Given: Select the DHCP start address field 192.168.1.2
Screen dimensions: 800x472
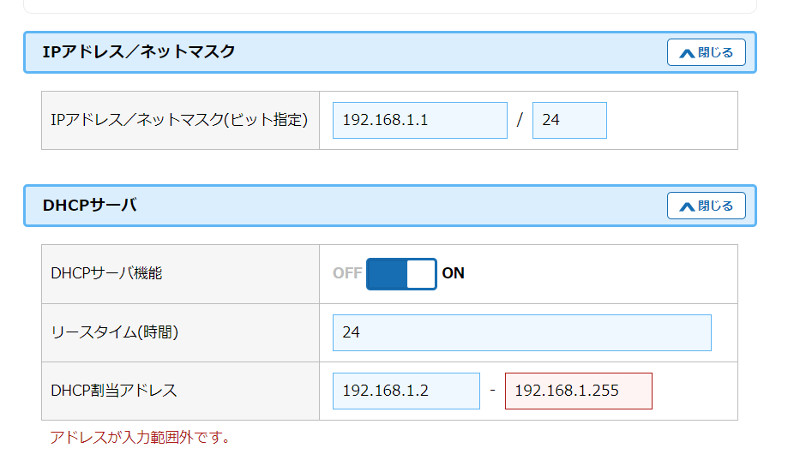Looking at the screenshot, I should [406, 391].
